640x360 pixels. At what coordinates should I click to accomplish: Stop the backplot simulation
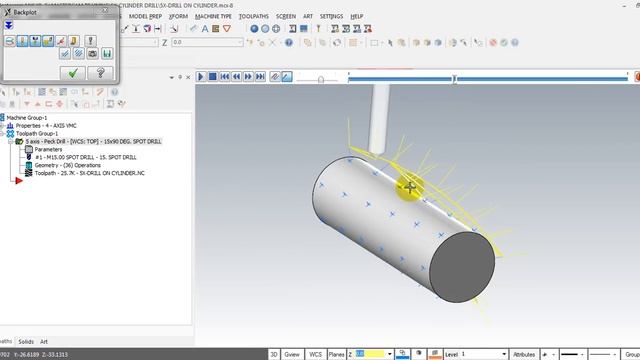(x=213, y=76)
